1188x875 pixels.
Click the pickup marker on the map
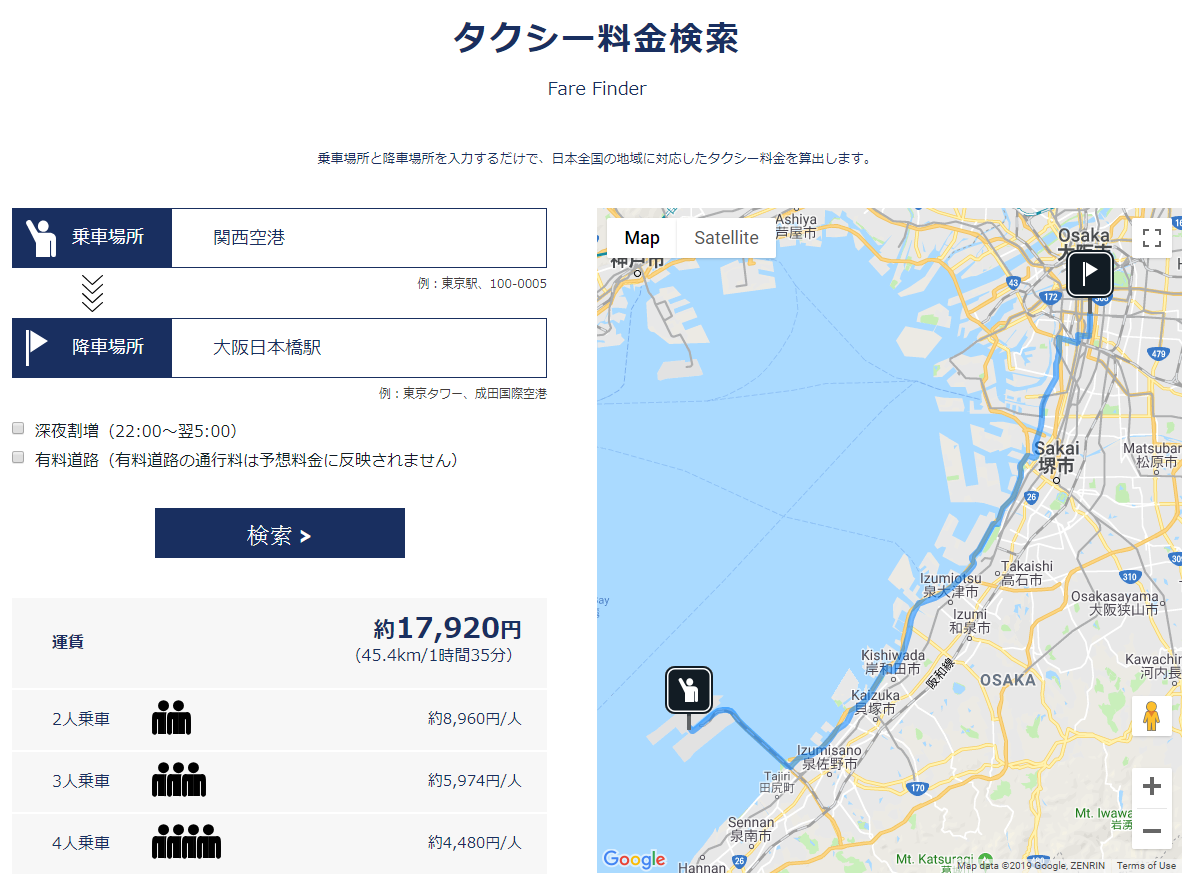pyautogui.click(x=689, y=691)
